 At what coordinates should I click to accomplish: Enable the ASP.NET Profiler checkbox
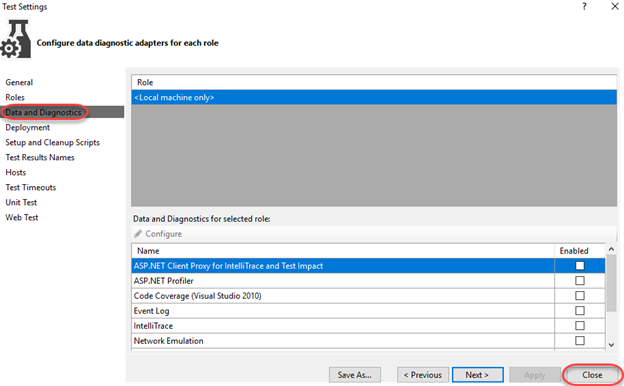[580, 281]
